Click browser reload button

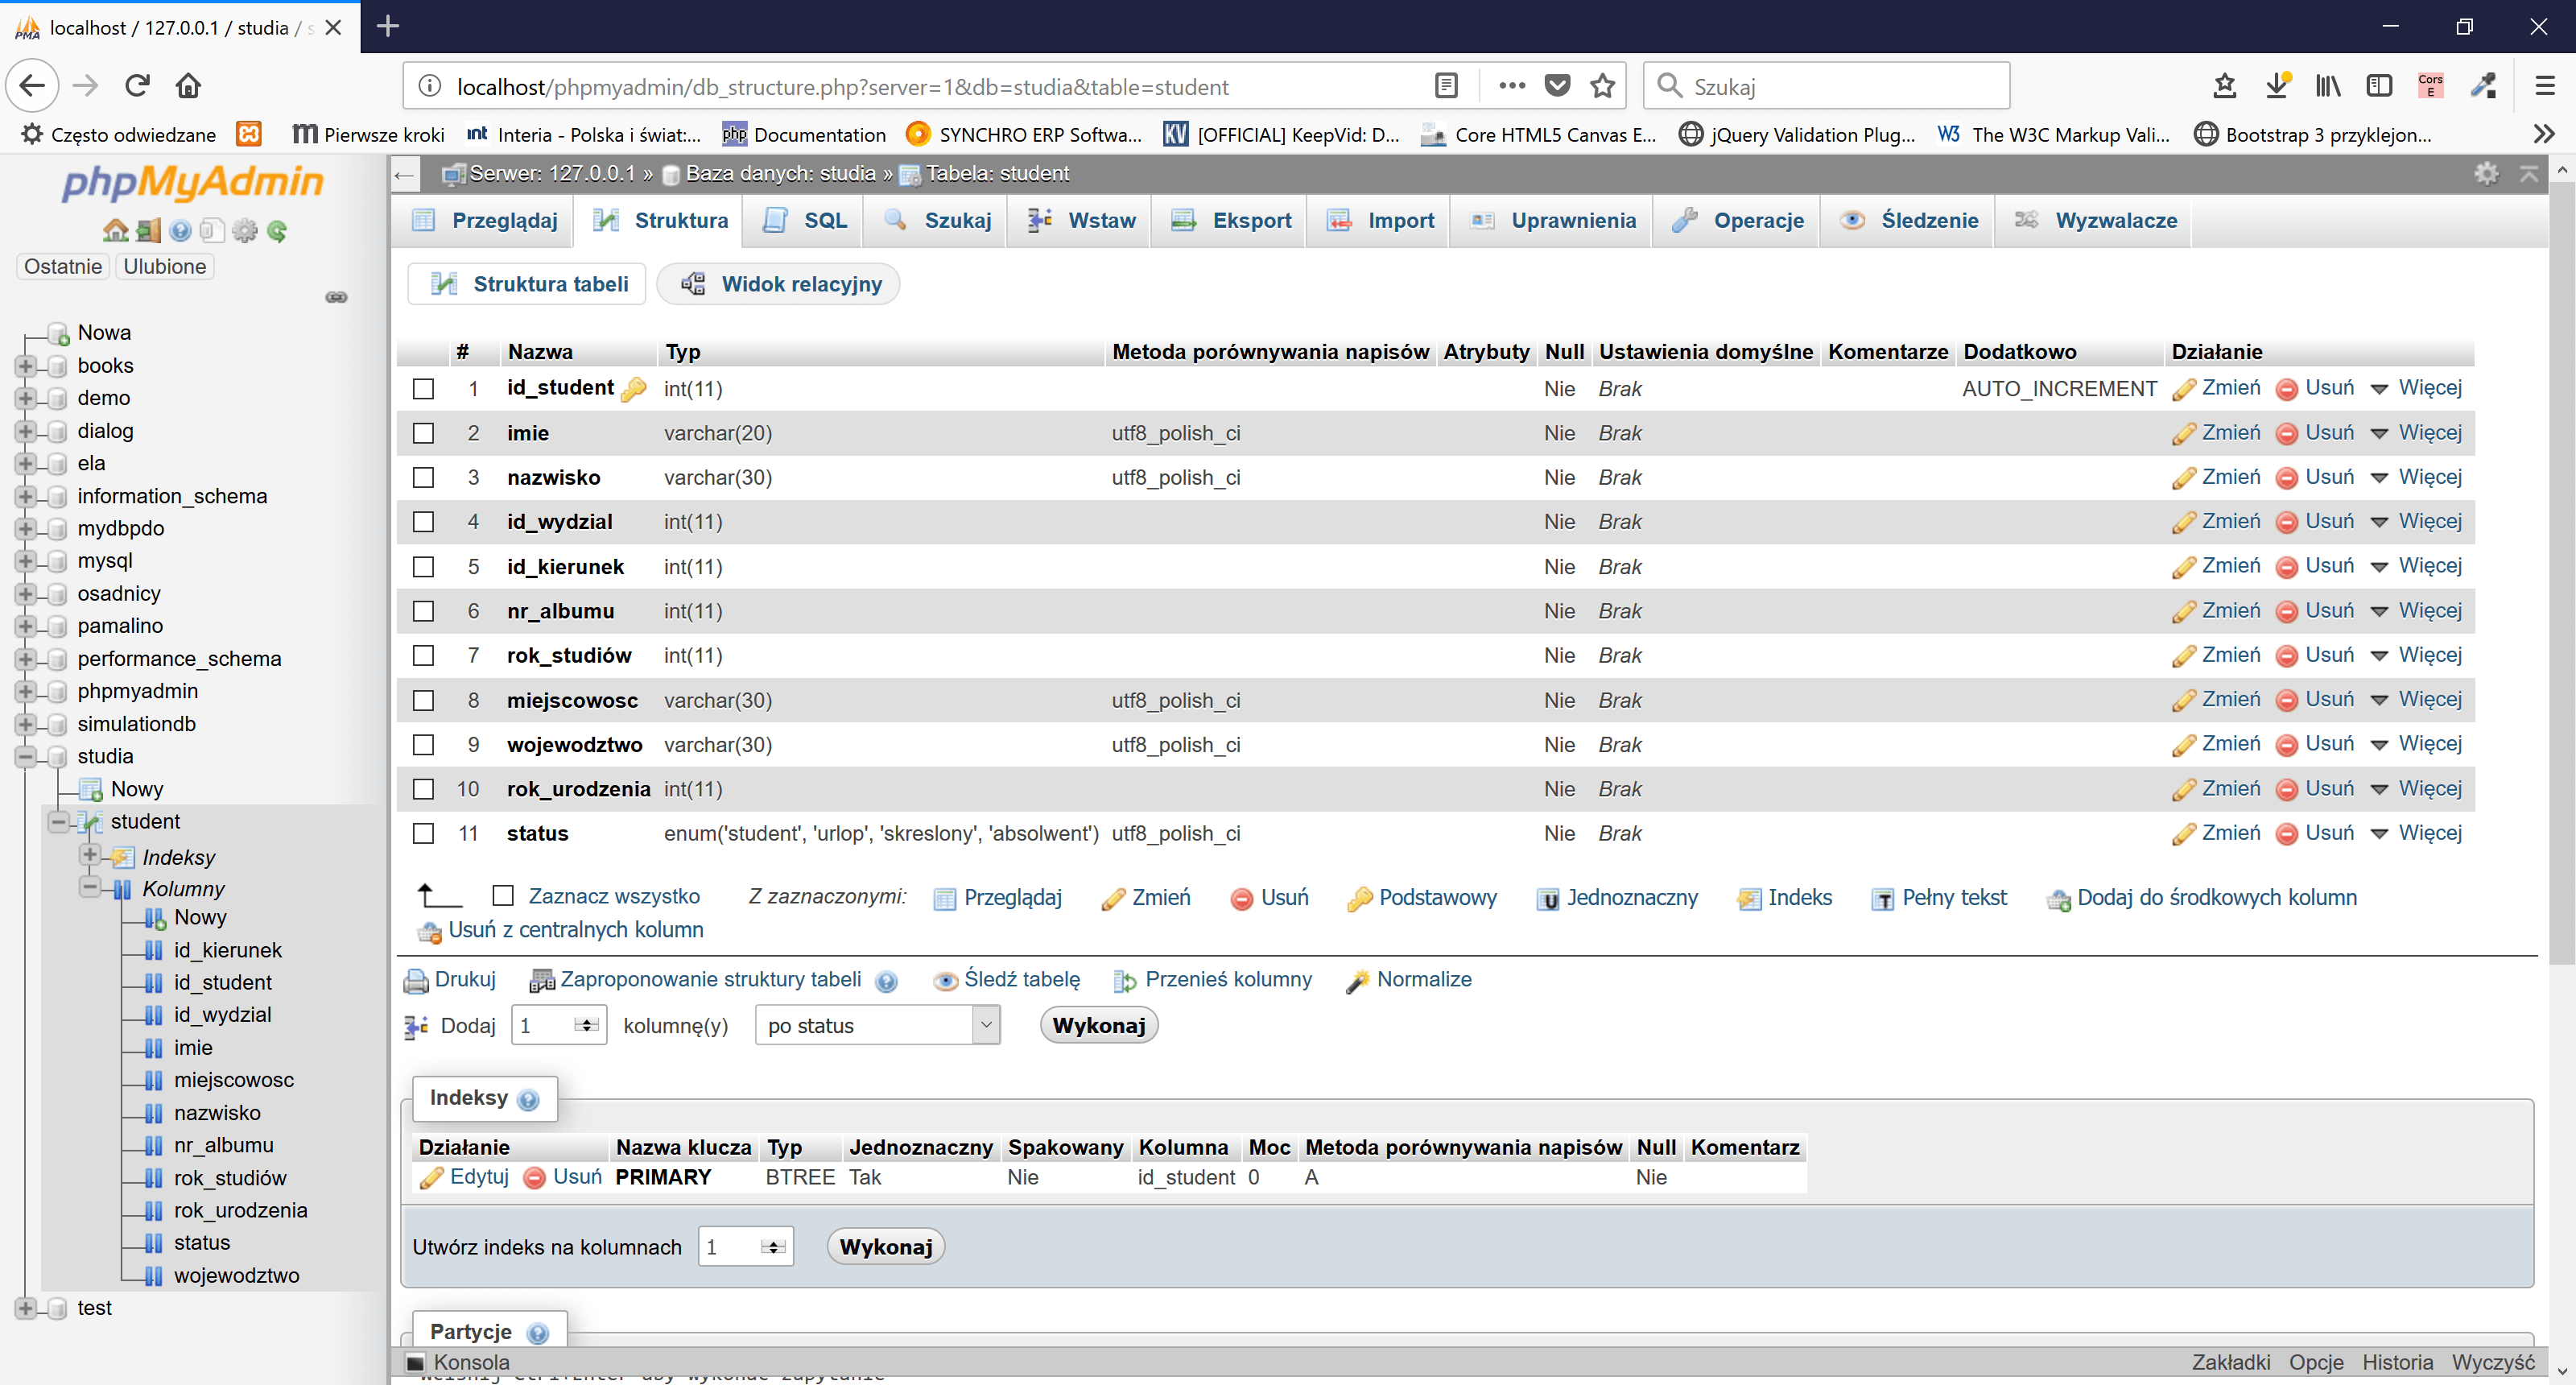click(137, 86)
